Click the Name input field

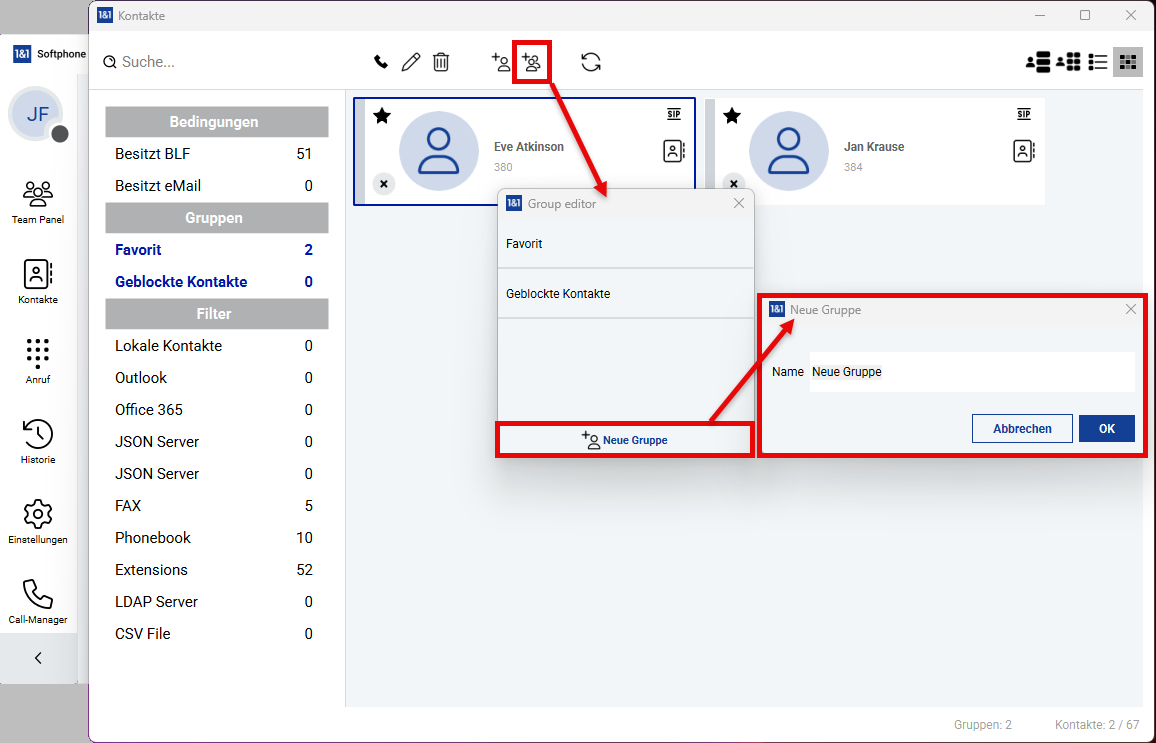[x=970, y=371]
